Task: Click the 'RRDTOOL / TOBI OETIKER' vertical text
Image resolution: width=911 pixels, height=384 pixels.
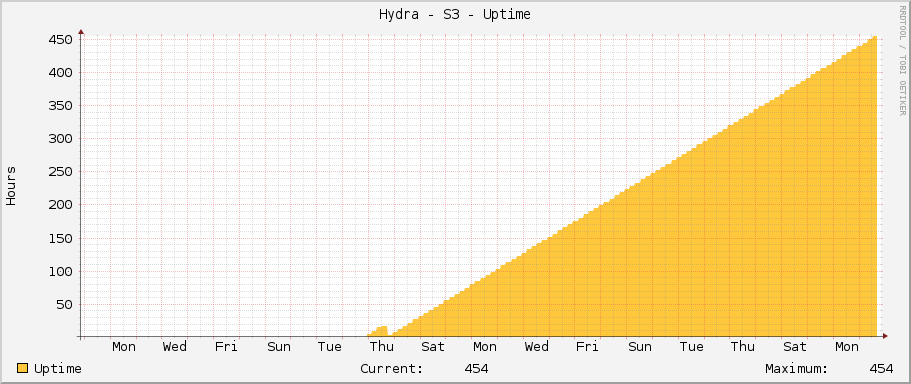Action: tap(902, 59)
